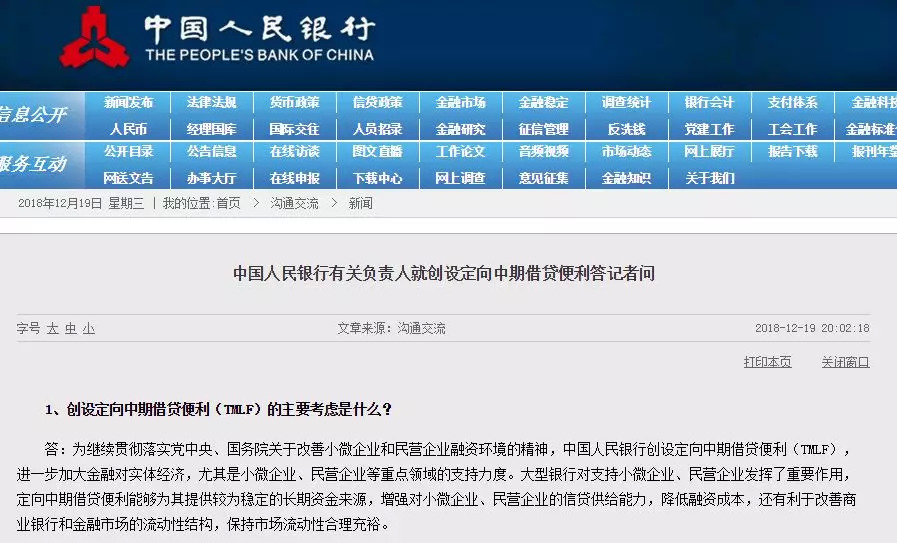897x543 pixels.
Task: Open 图文直播 navigation item
Action: click(x=378, y=152)
